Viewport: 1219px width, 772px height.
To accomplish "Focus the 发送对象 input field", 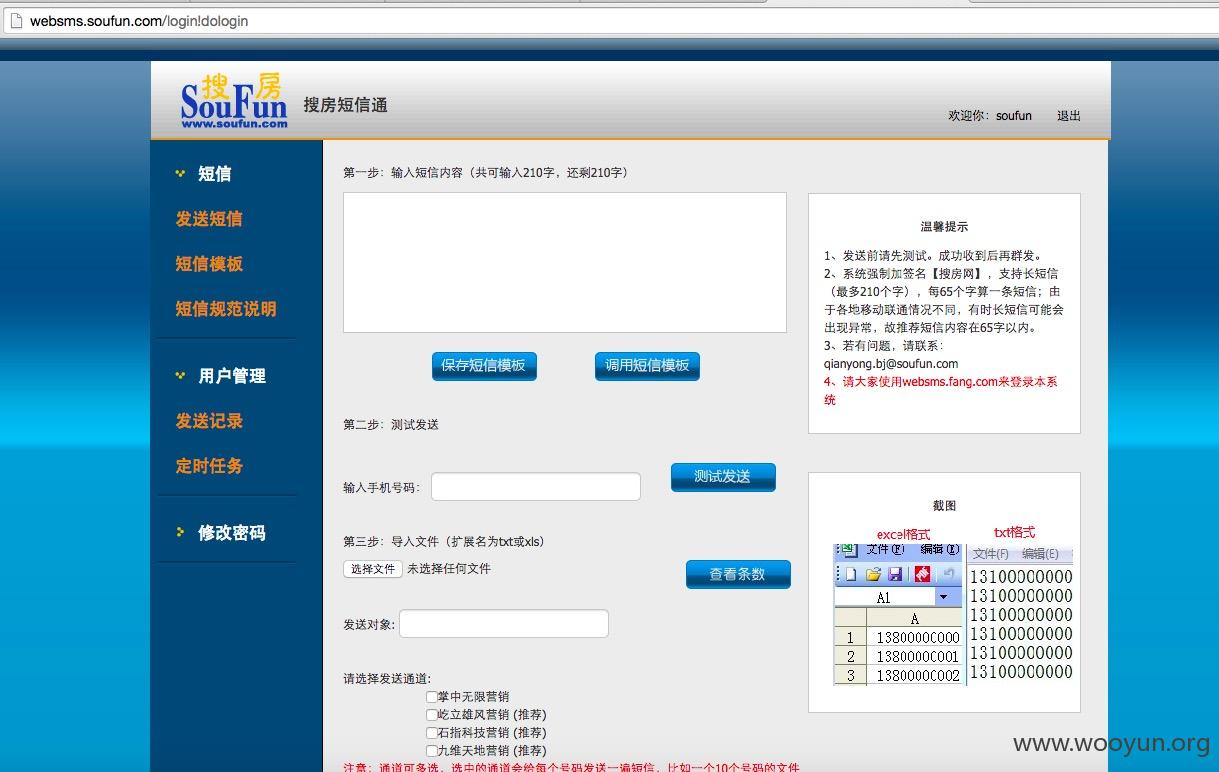I will pyautogui.click(x=504, y=624).
